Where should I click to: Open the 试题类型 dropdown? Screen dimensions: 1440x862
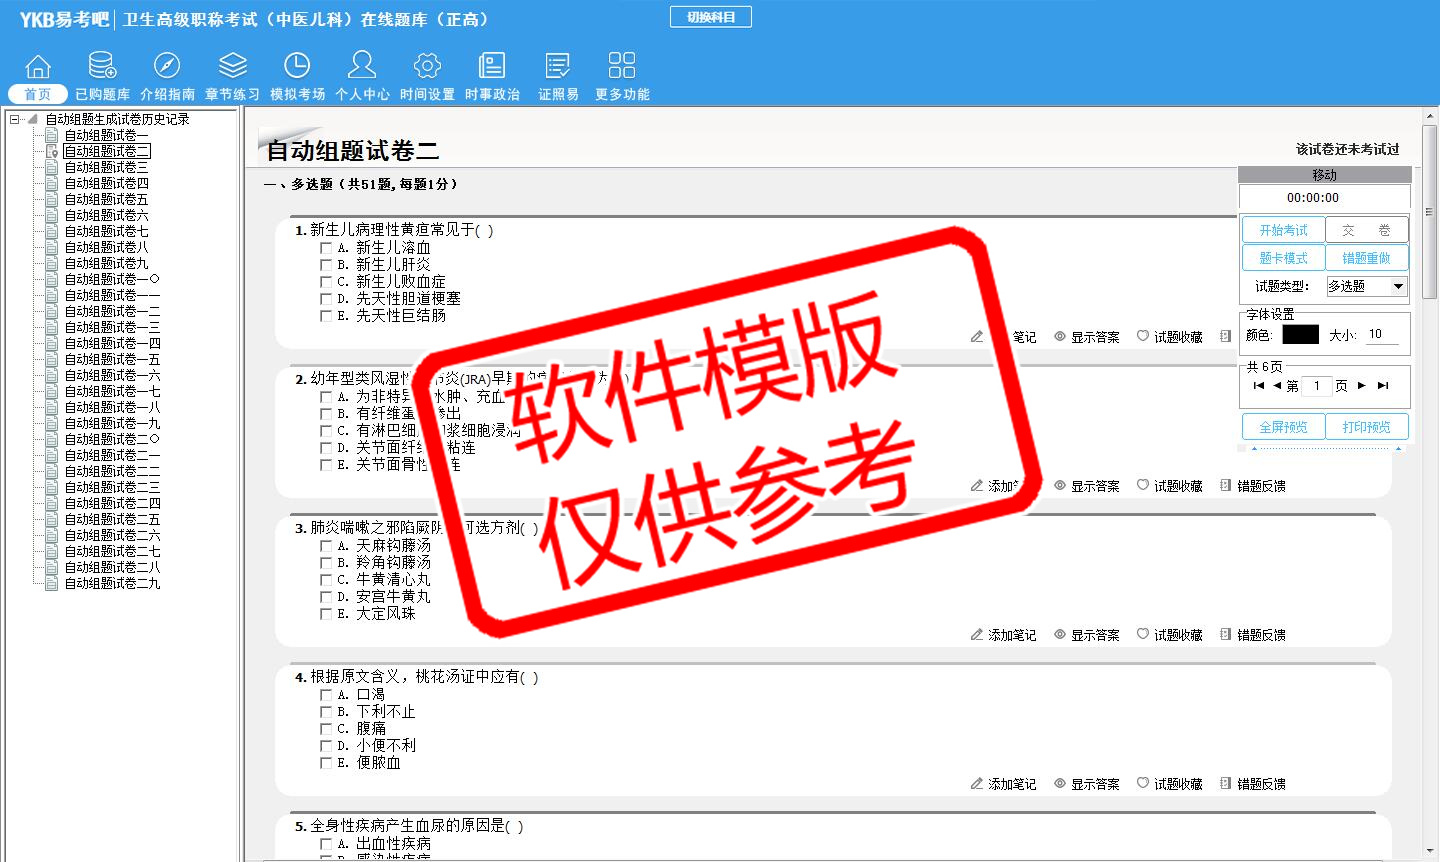tap(1398, 287)
